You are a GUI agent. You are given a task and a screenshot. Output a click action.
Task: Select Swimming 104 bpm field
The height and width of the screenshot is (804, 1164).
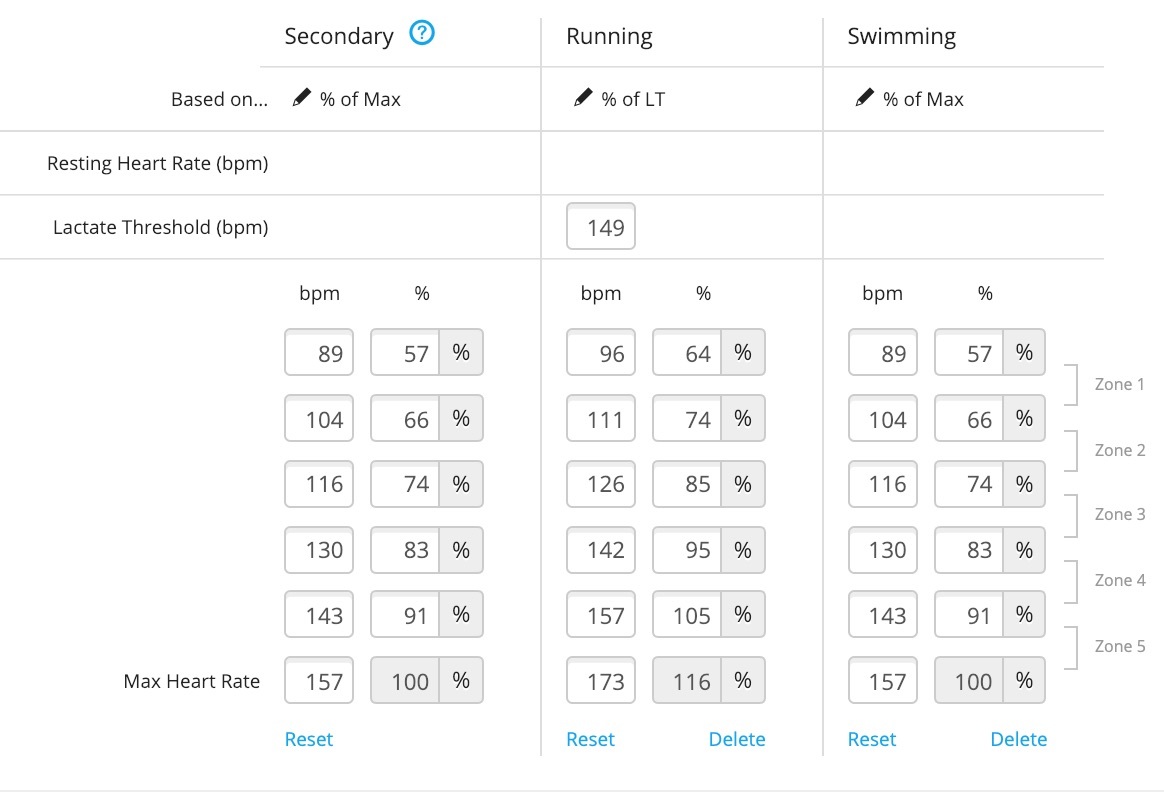(x=883, y=418)
